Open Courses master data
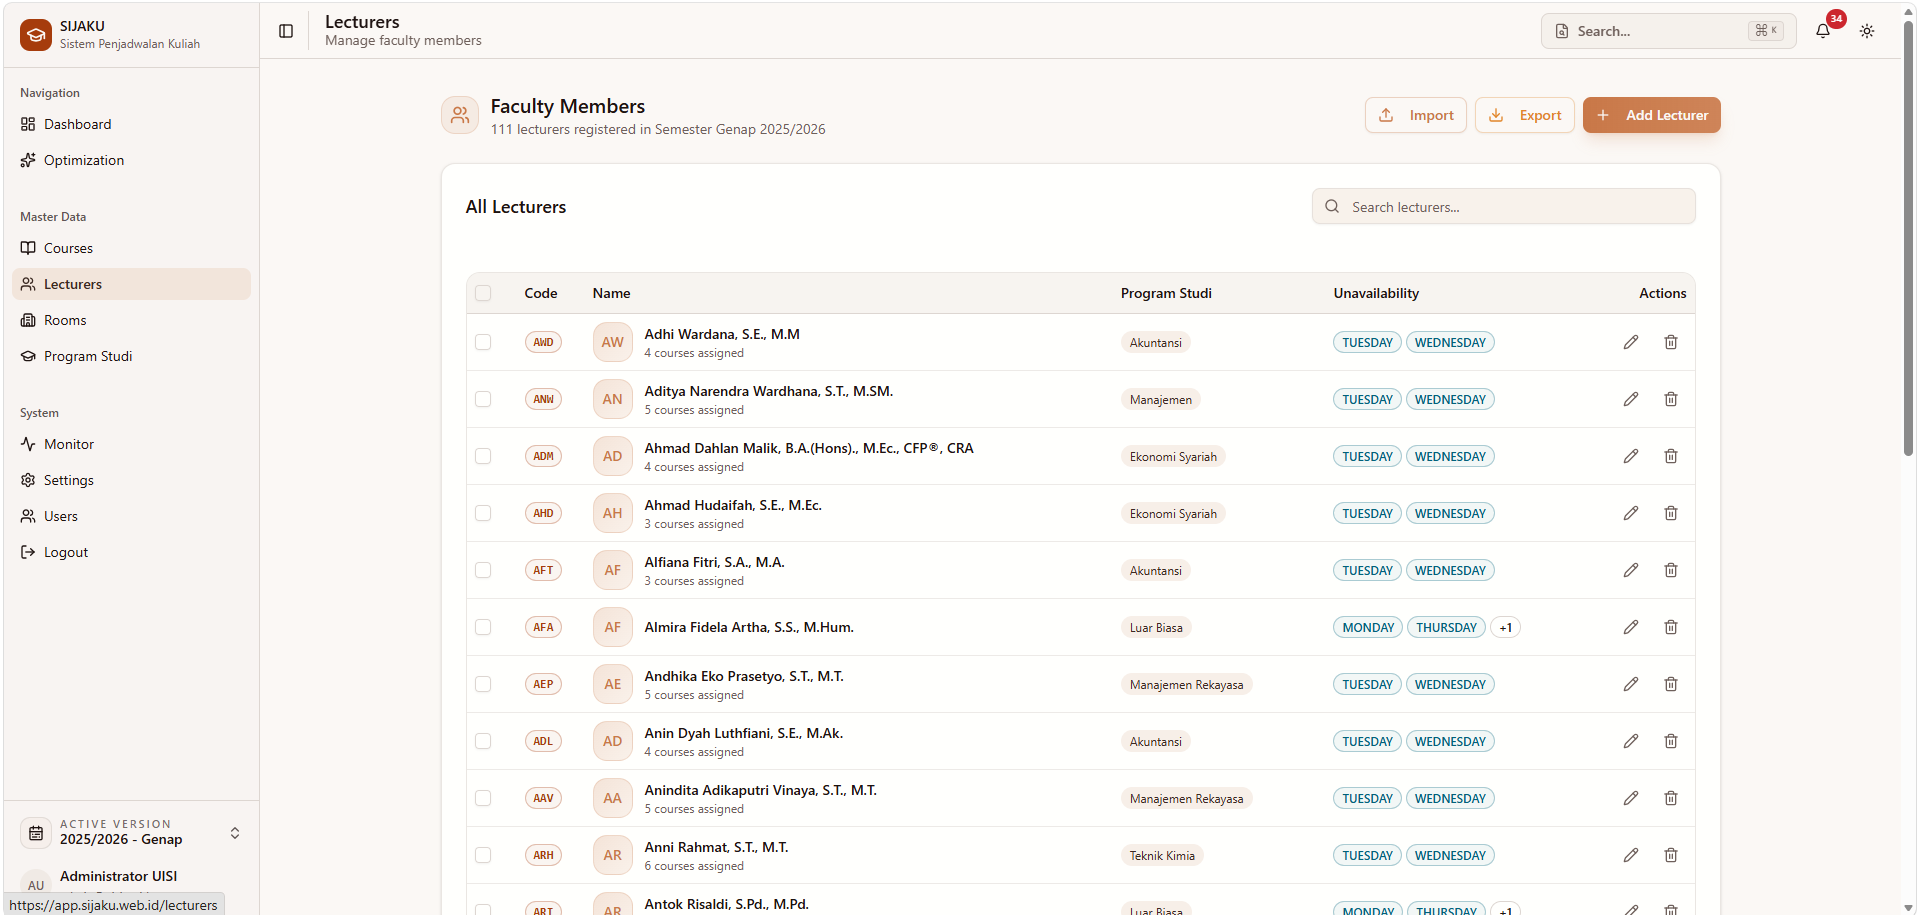The image size is (1919, 915). tap(131, 248)
